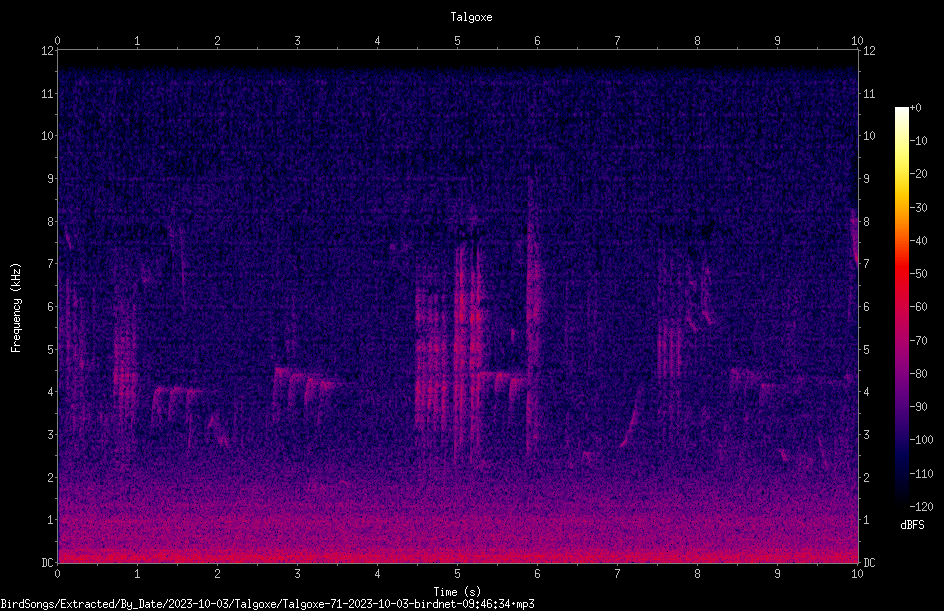Click '9' on the top time axis
The image size is (944, 611).
tap(777, 41)
